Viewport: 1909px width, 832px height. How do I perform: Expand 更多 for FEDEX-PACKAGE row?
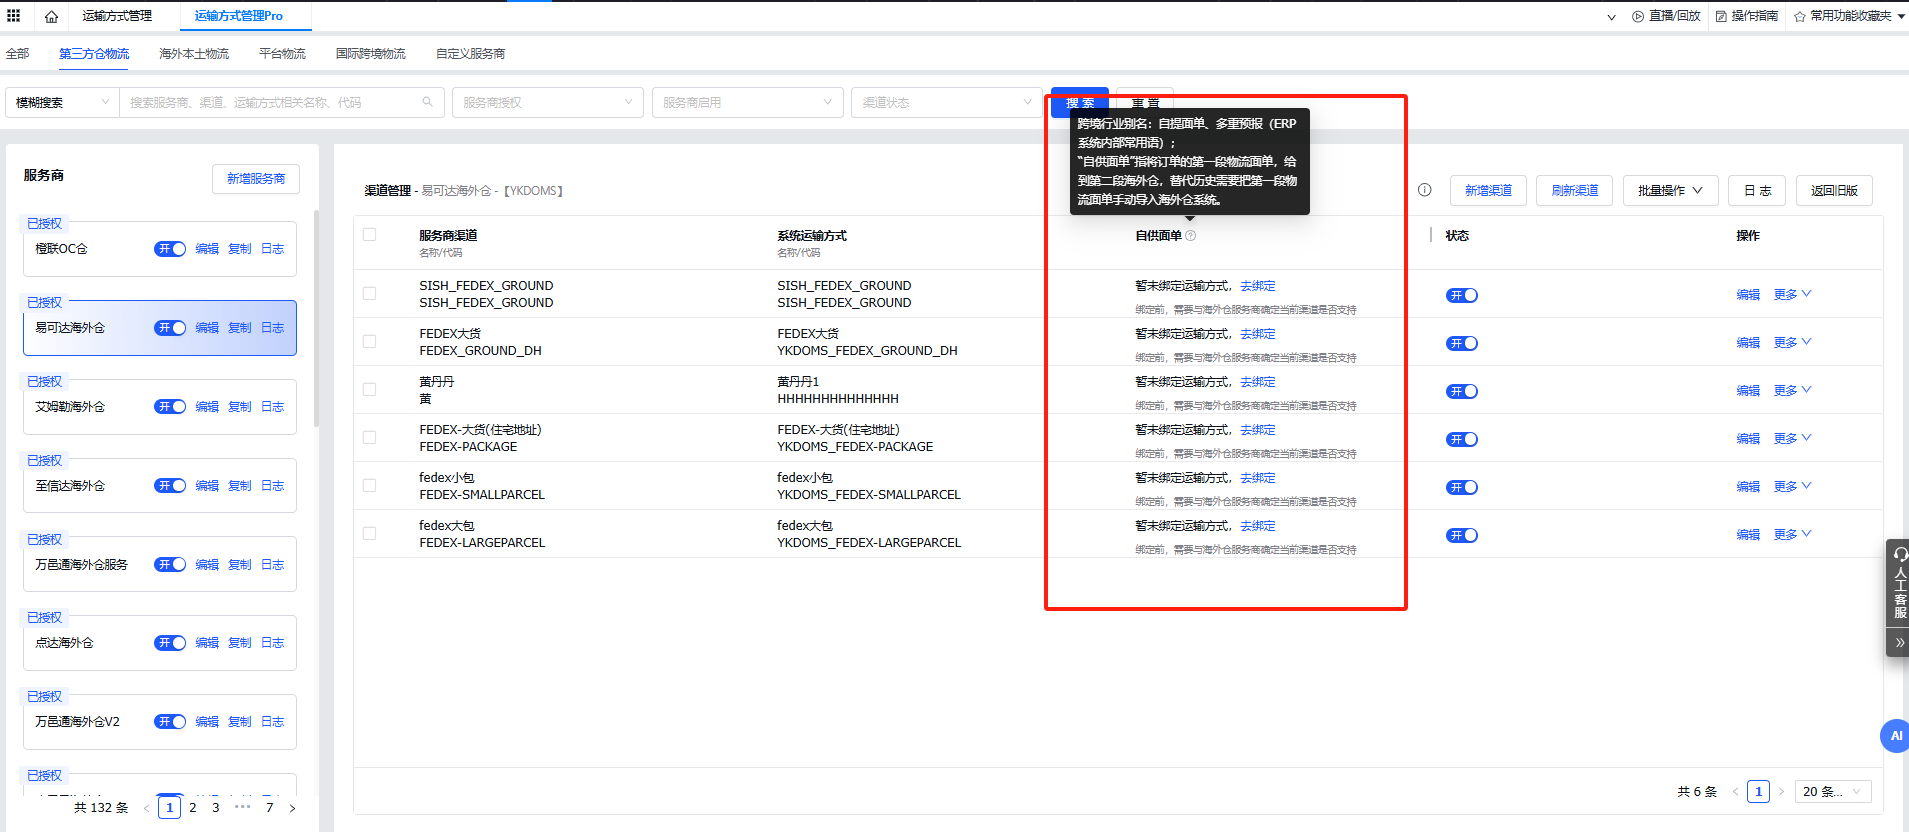1792,438
